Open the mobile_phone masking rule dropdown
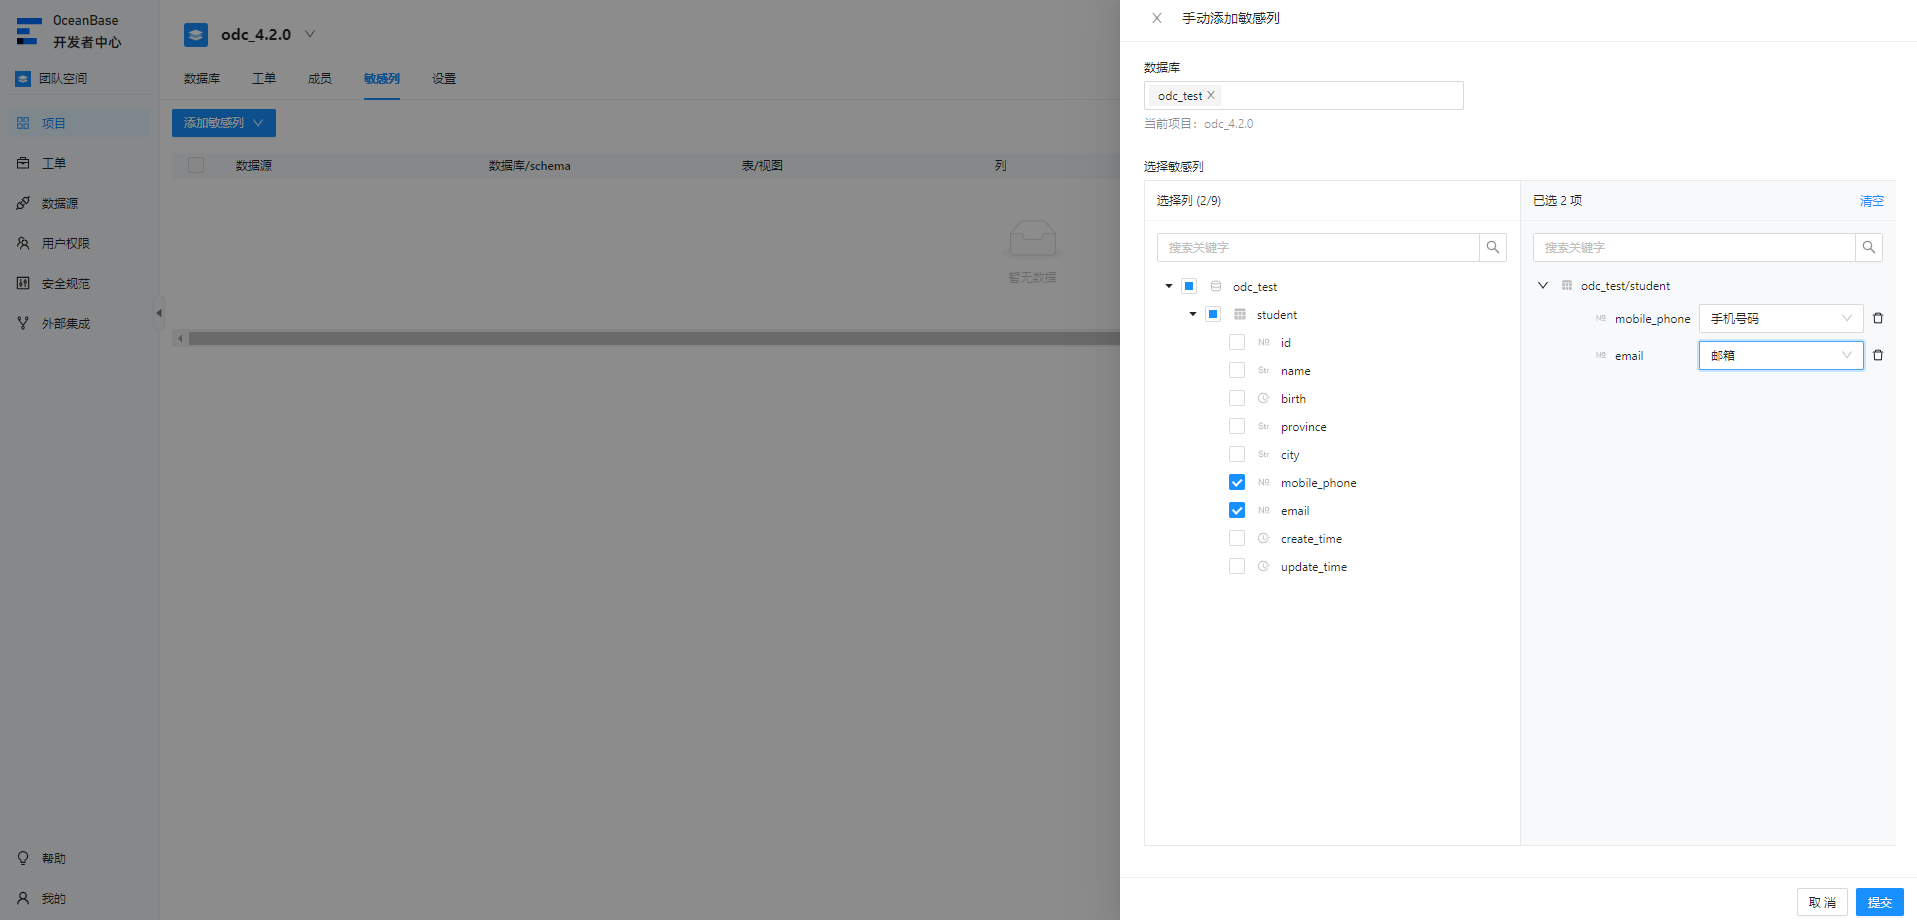Image resolution: width=1917 pixels, height=920 pixels. (1781, 318)
